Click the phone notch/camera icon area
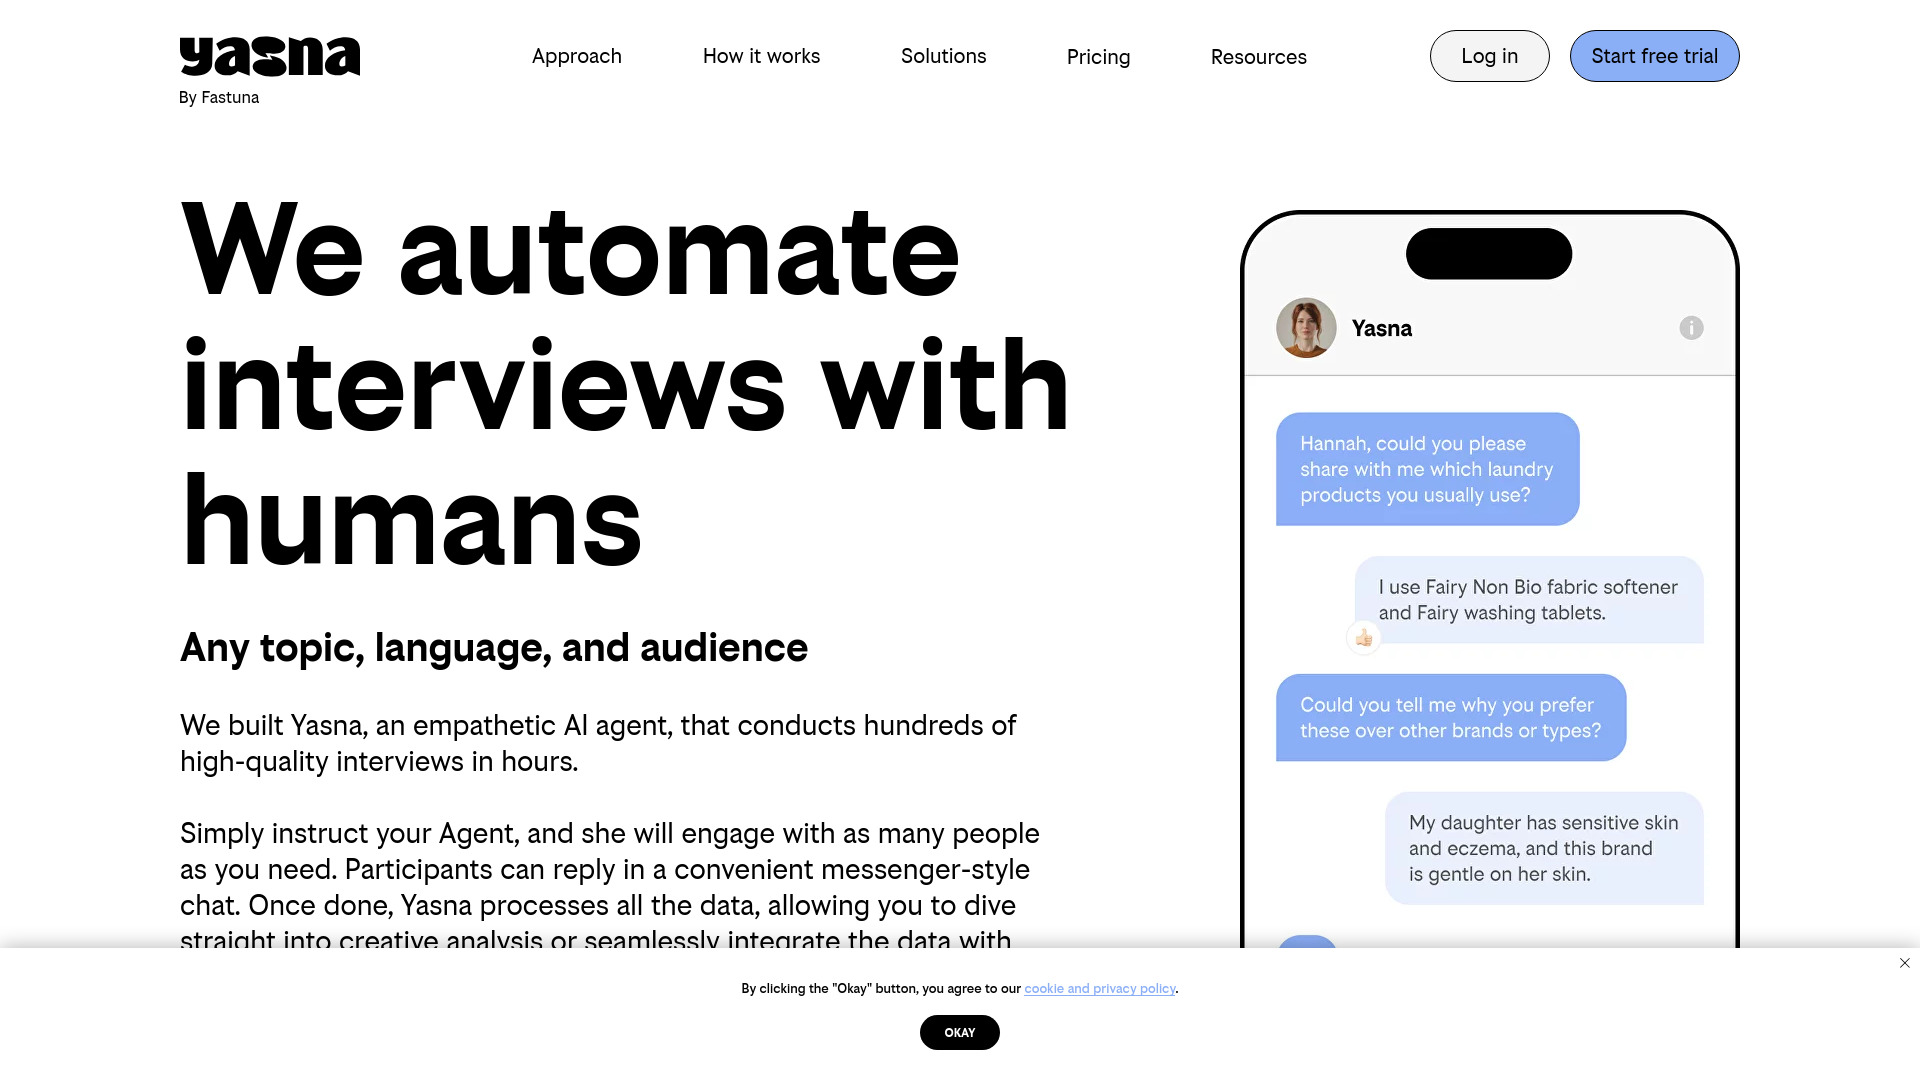 1487,251
